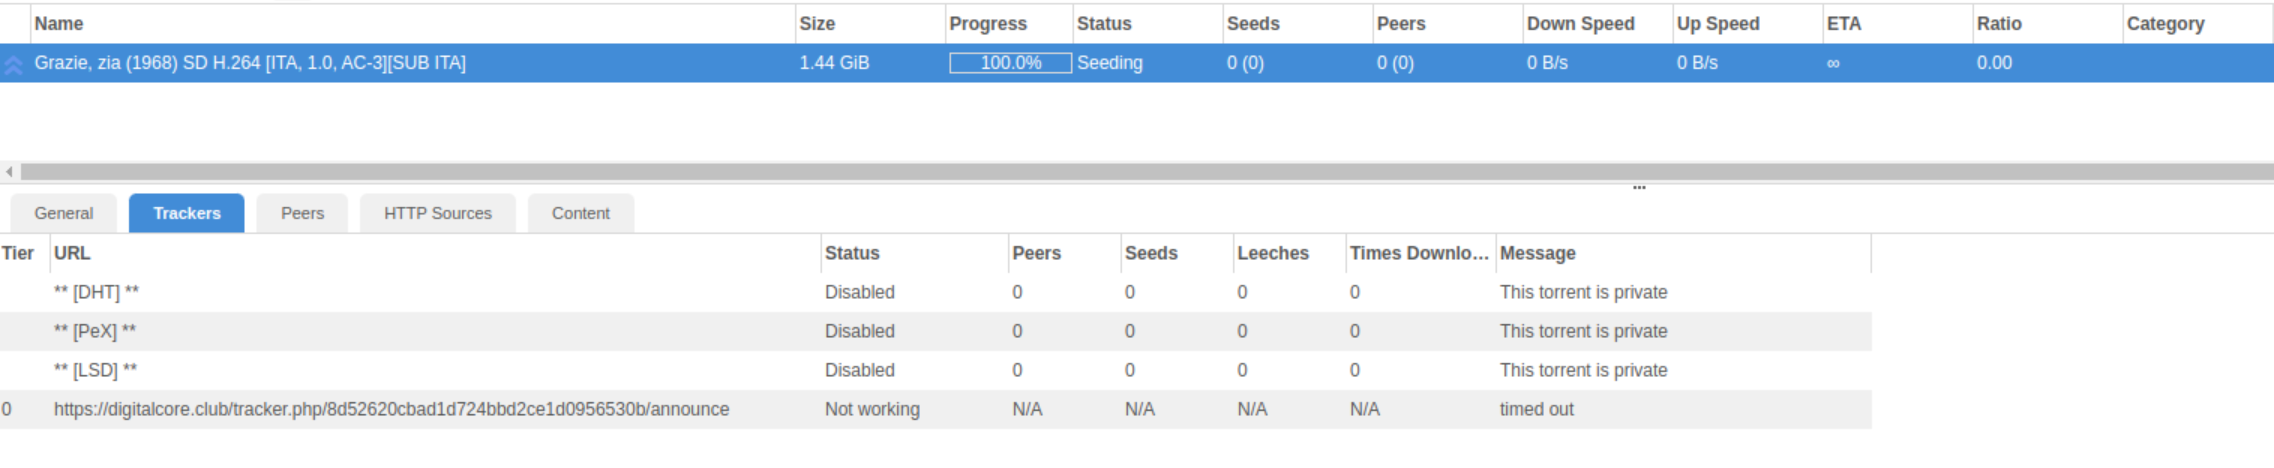
Task: Open the General tab
Action: click(x=63, y=213)
